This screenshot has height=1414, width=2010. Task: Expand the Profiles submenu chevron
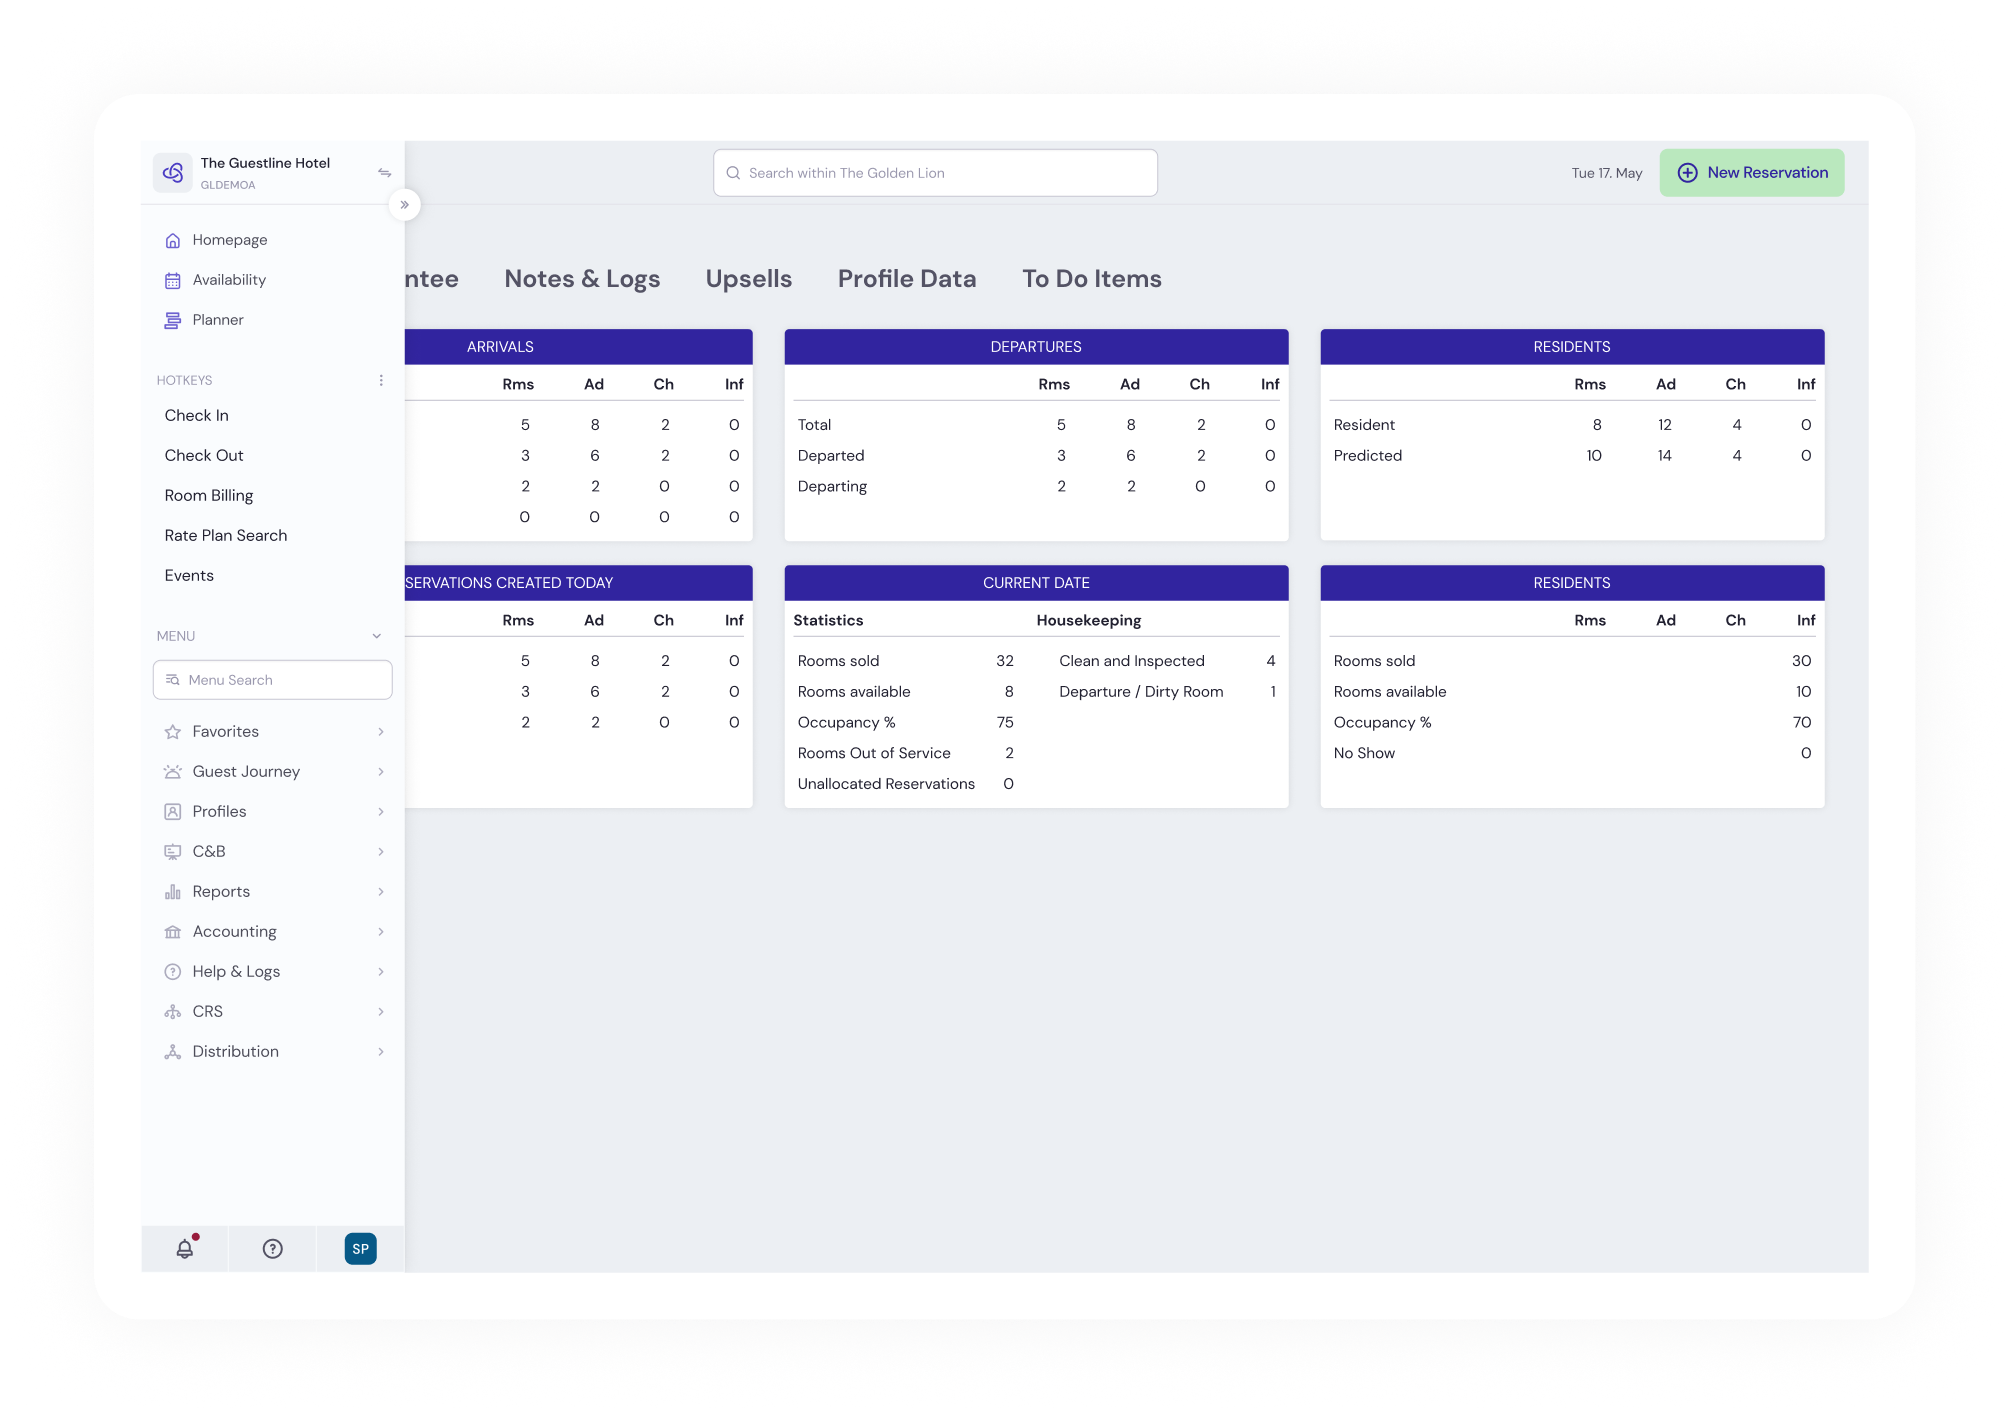tap(381, 812)
